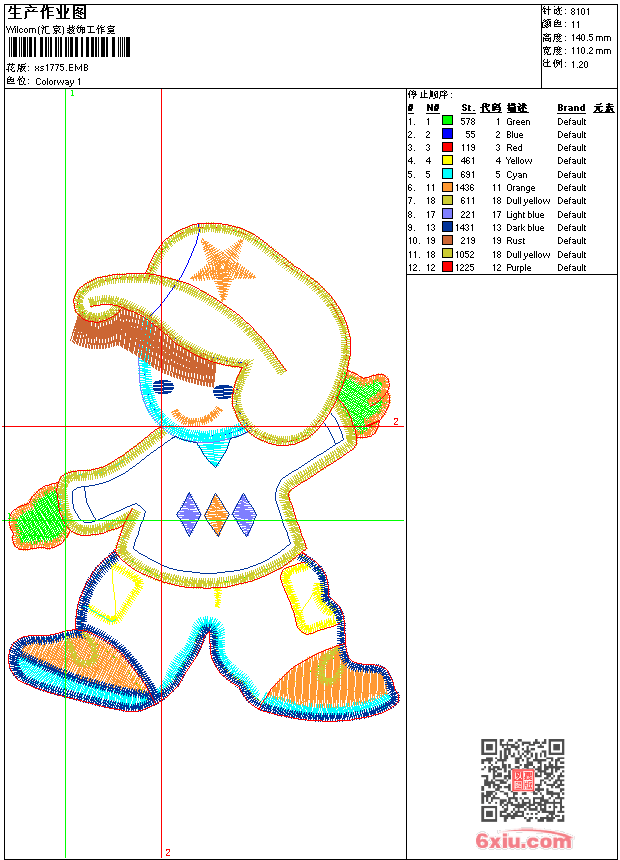Click the stitch count 578 in Green row
The image size is (620, 860).
468,122
